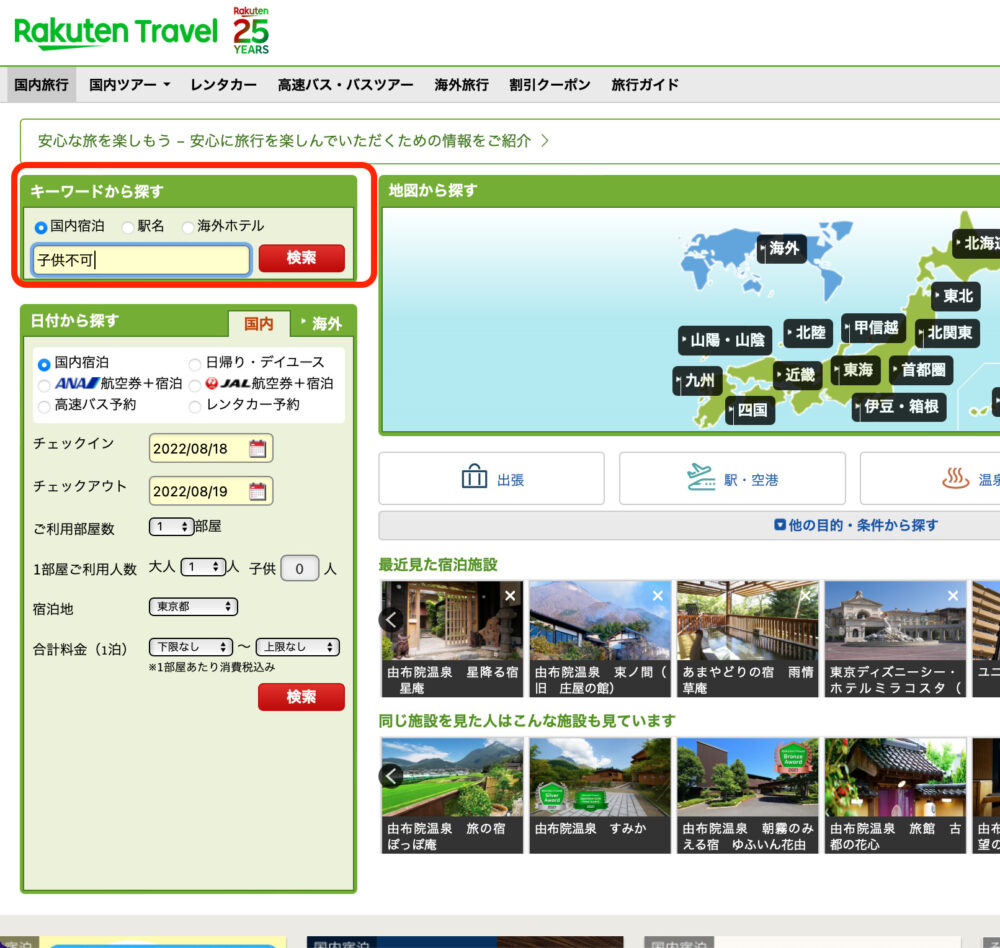This screenshot has height=948, width=1000.
Task: Open the 大人 adult count dropdown
Action: click(203, 567)
